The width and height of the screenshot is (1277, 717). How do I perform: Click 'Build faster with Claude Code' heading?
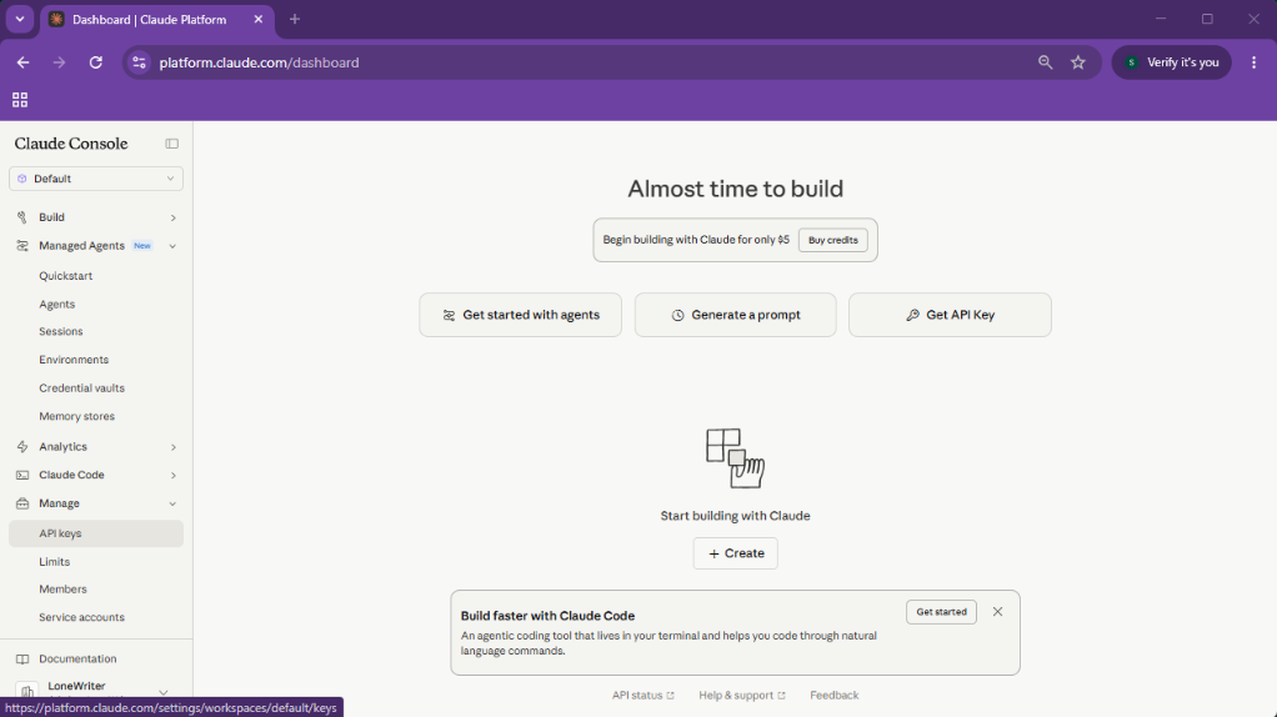548,616
